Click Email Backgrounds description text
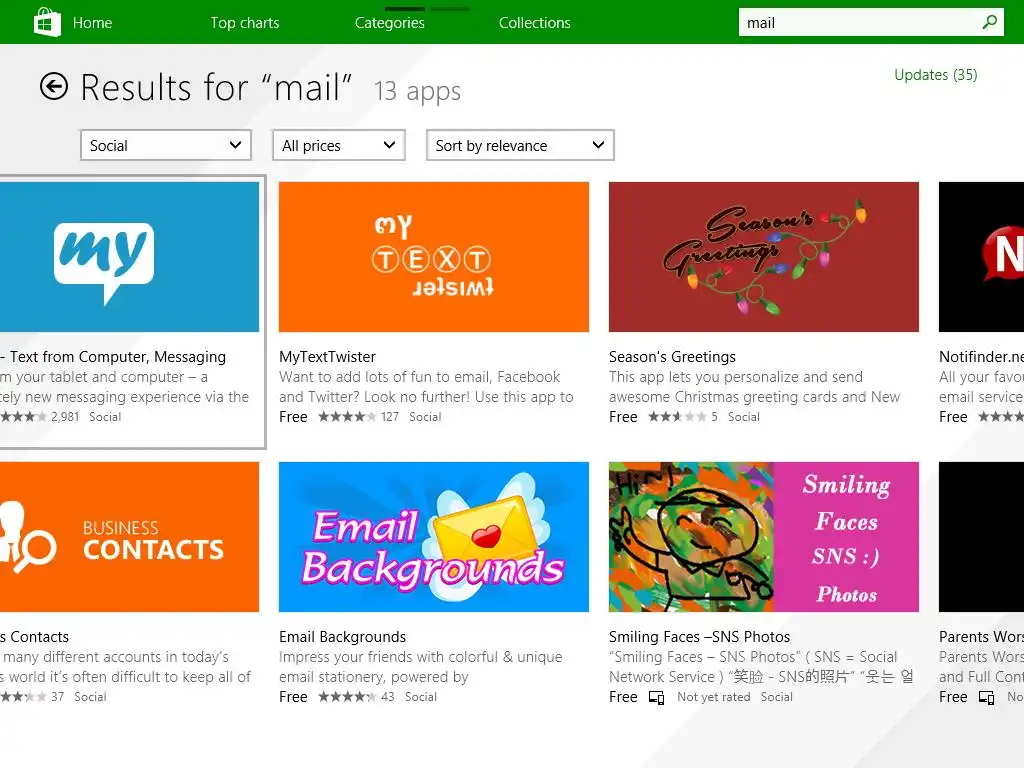The height and width of the screenshot is (768, 1024). point(421,667)
